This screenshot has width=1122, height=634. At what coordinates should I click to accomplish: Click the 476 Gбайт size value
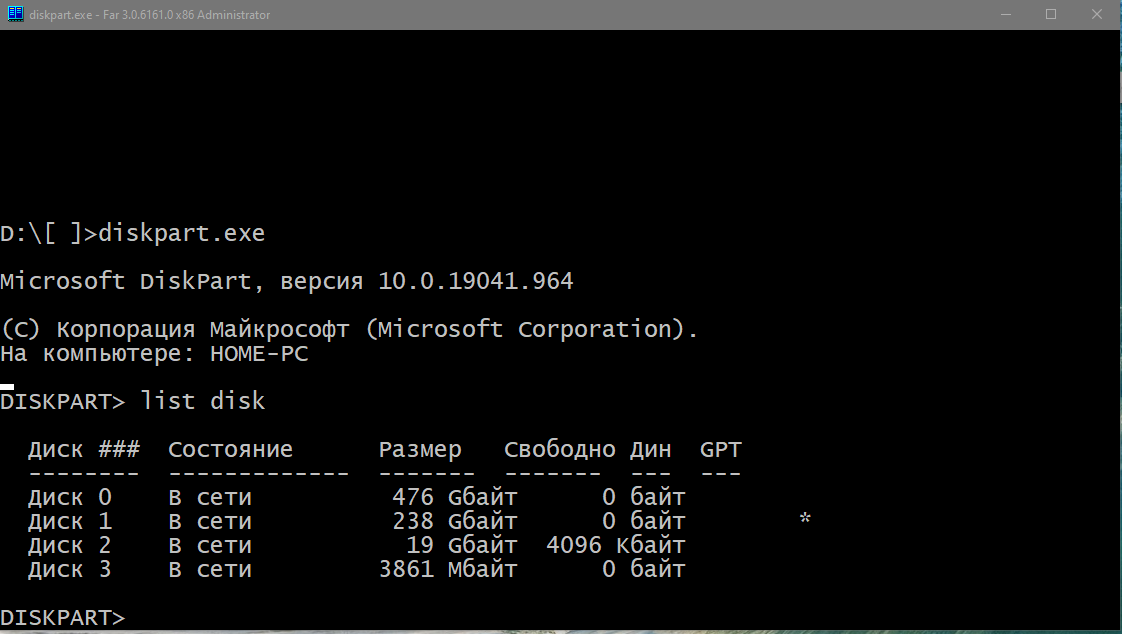pos(455,497)
